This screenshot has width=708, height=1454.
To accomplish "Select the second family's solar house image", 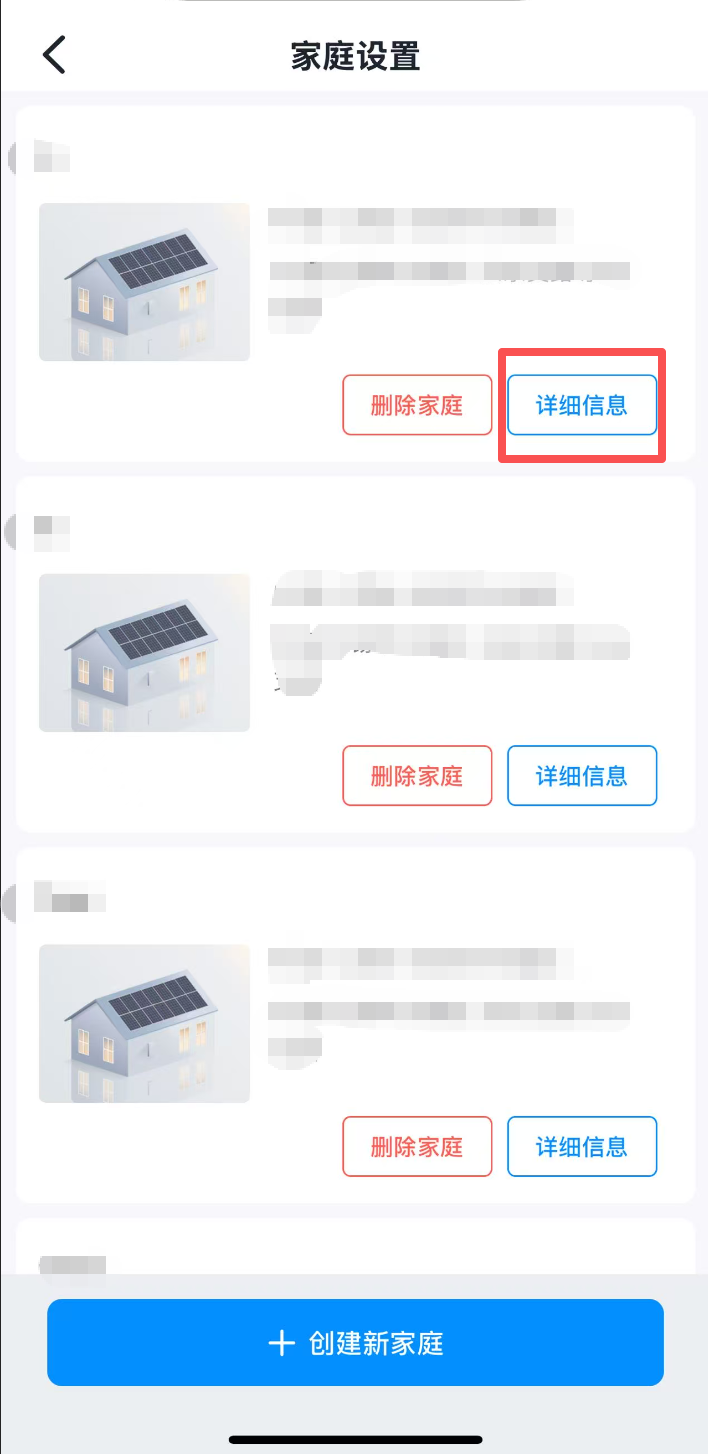I will coord(144,652).
